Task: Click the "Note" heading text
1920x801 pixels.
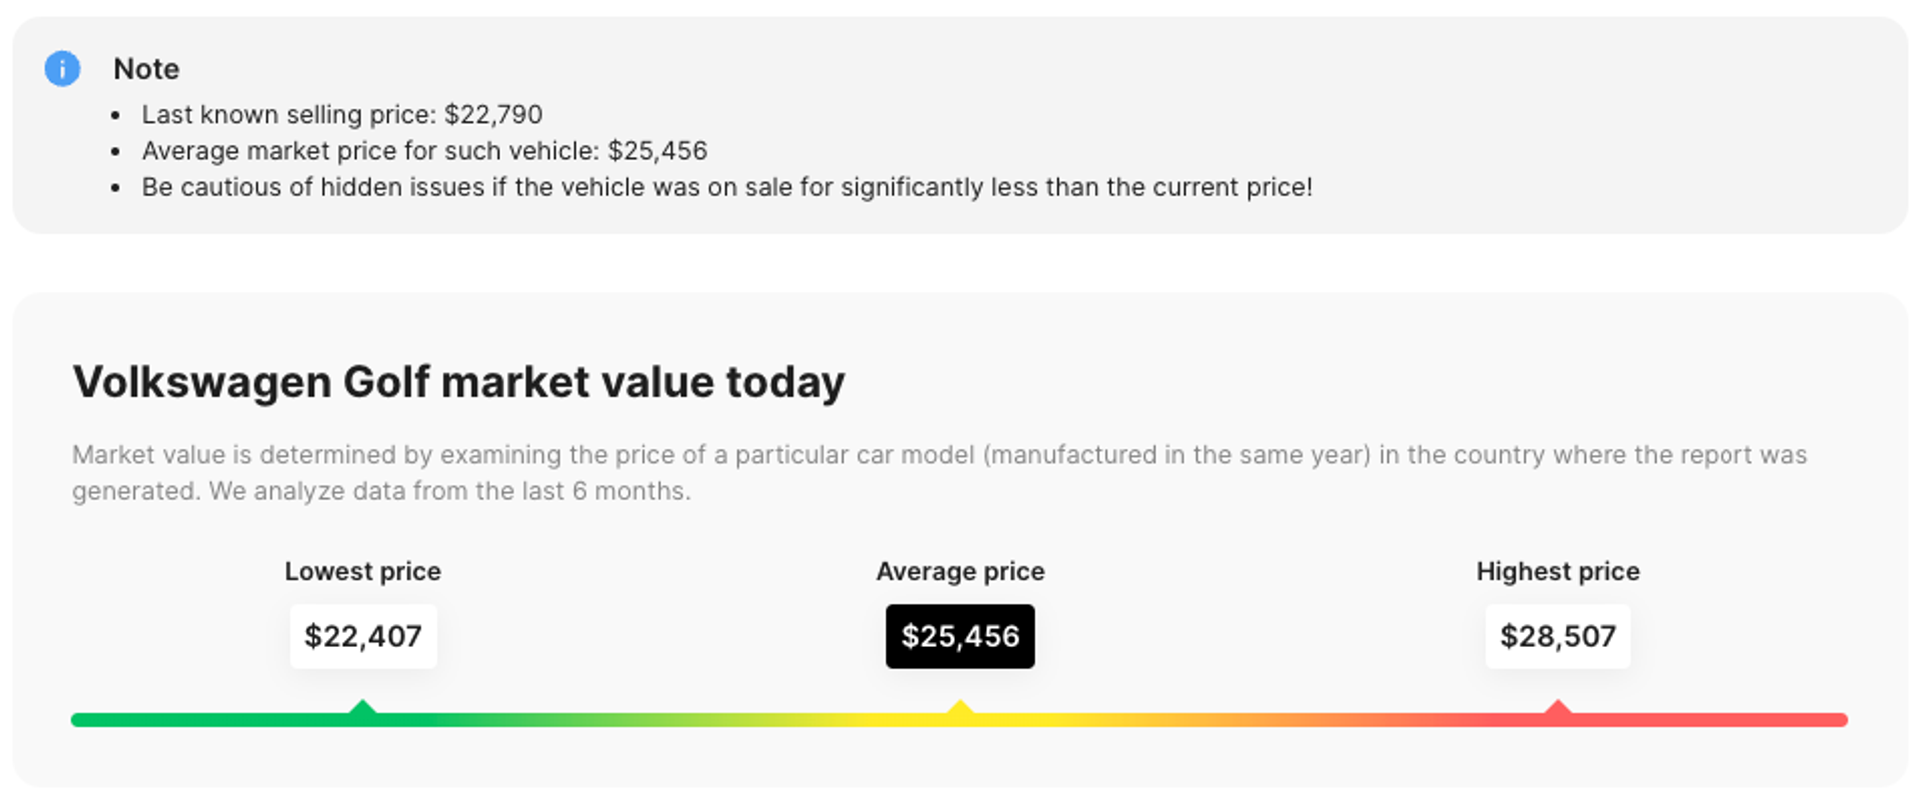Action: tap(146, 69)
